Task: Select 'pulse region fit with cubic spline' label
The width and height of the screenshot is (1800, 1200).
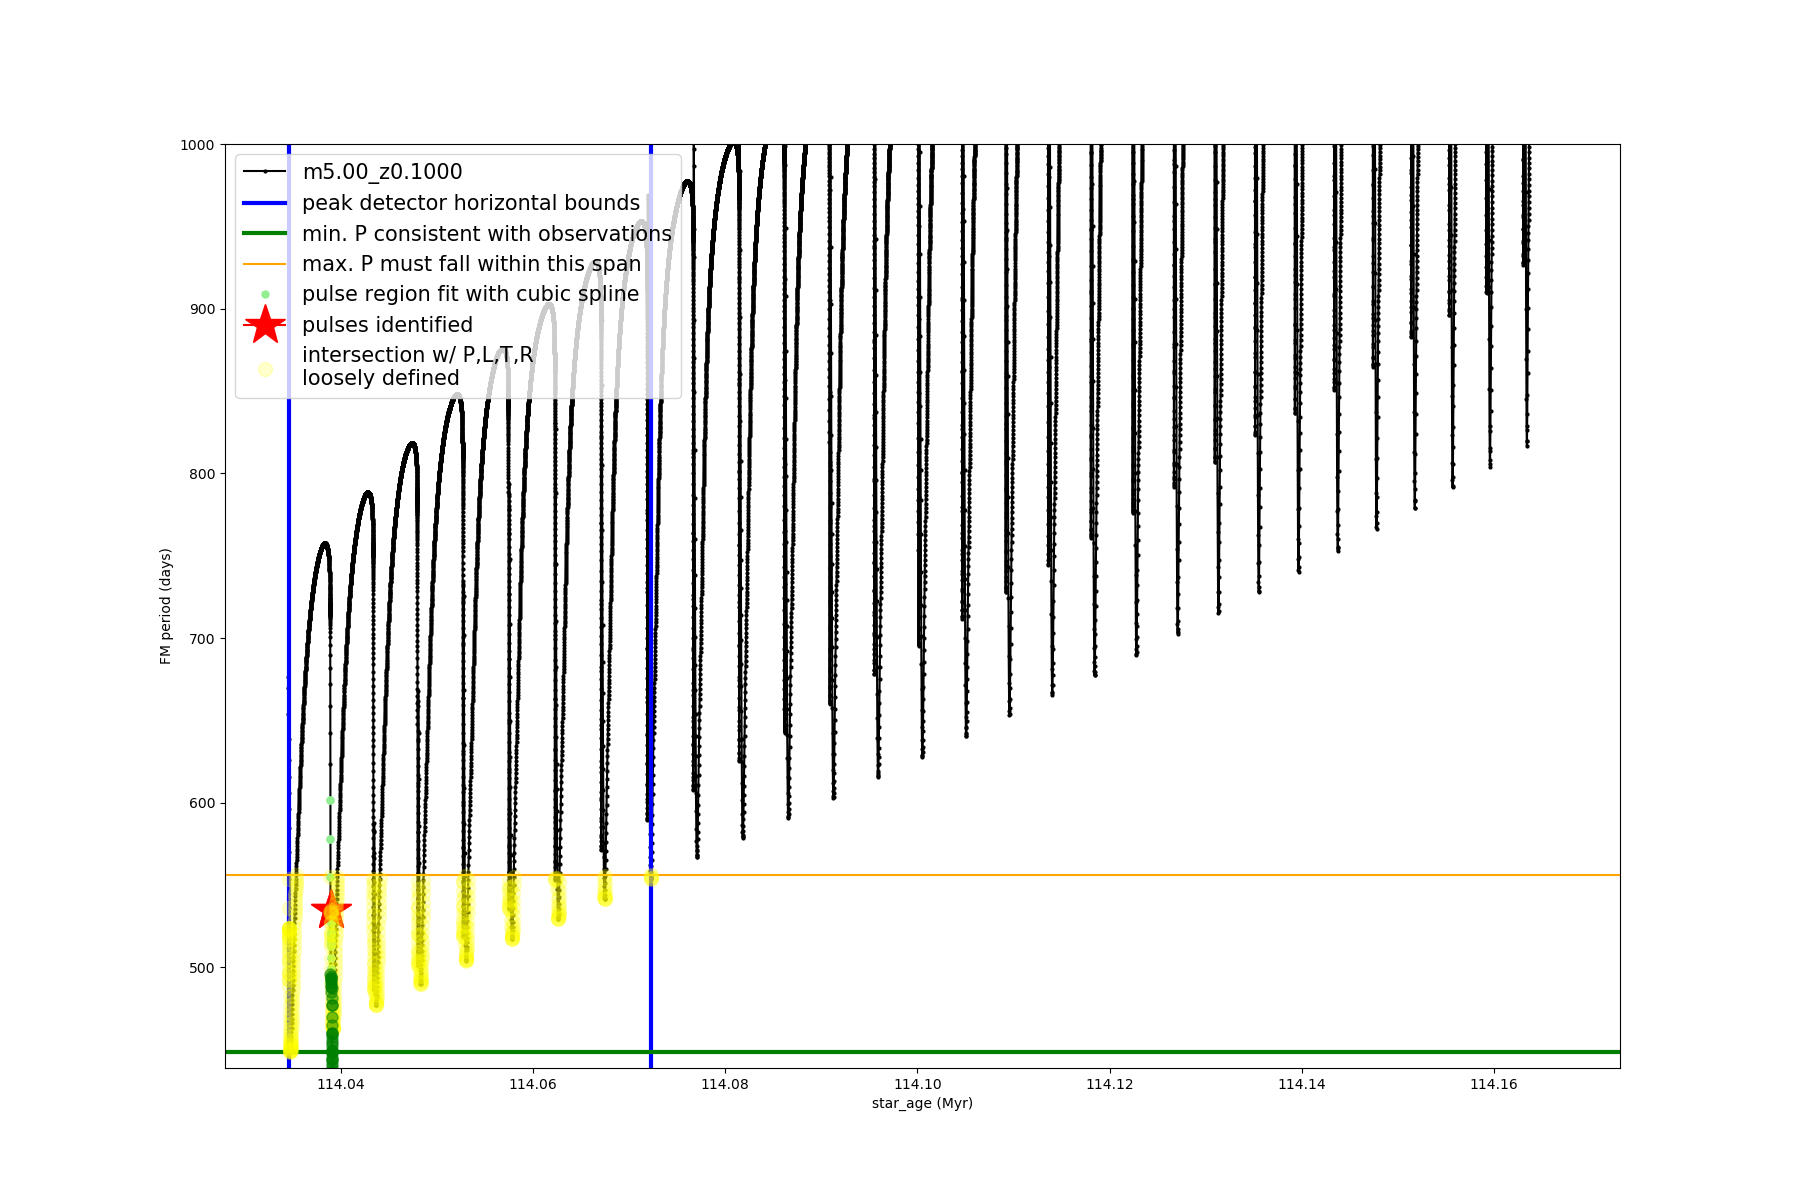Action: click(470, 294)
